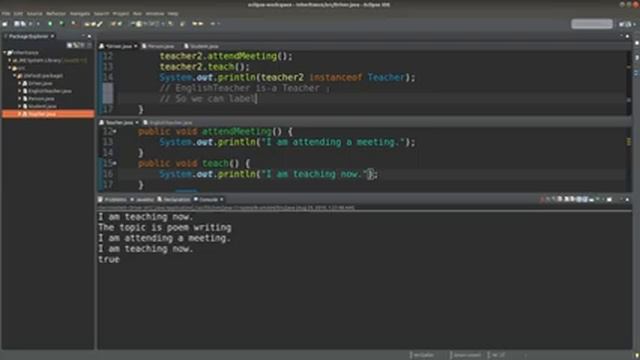Click the green Run toolbar icon

[62, 24]
